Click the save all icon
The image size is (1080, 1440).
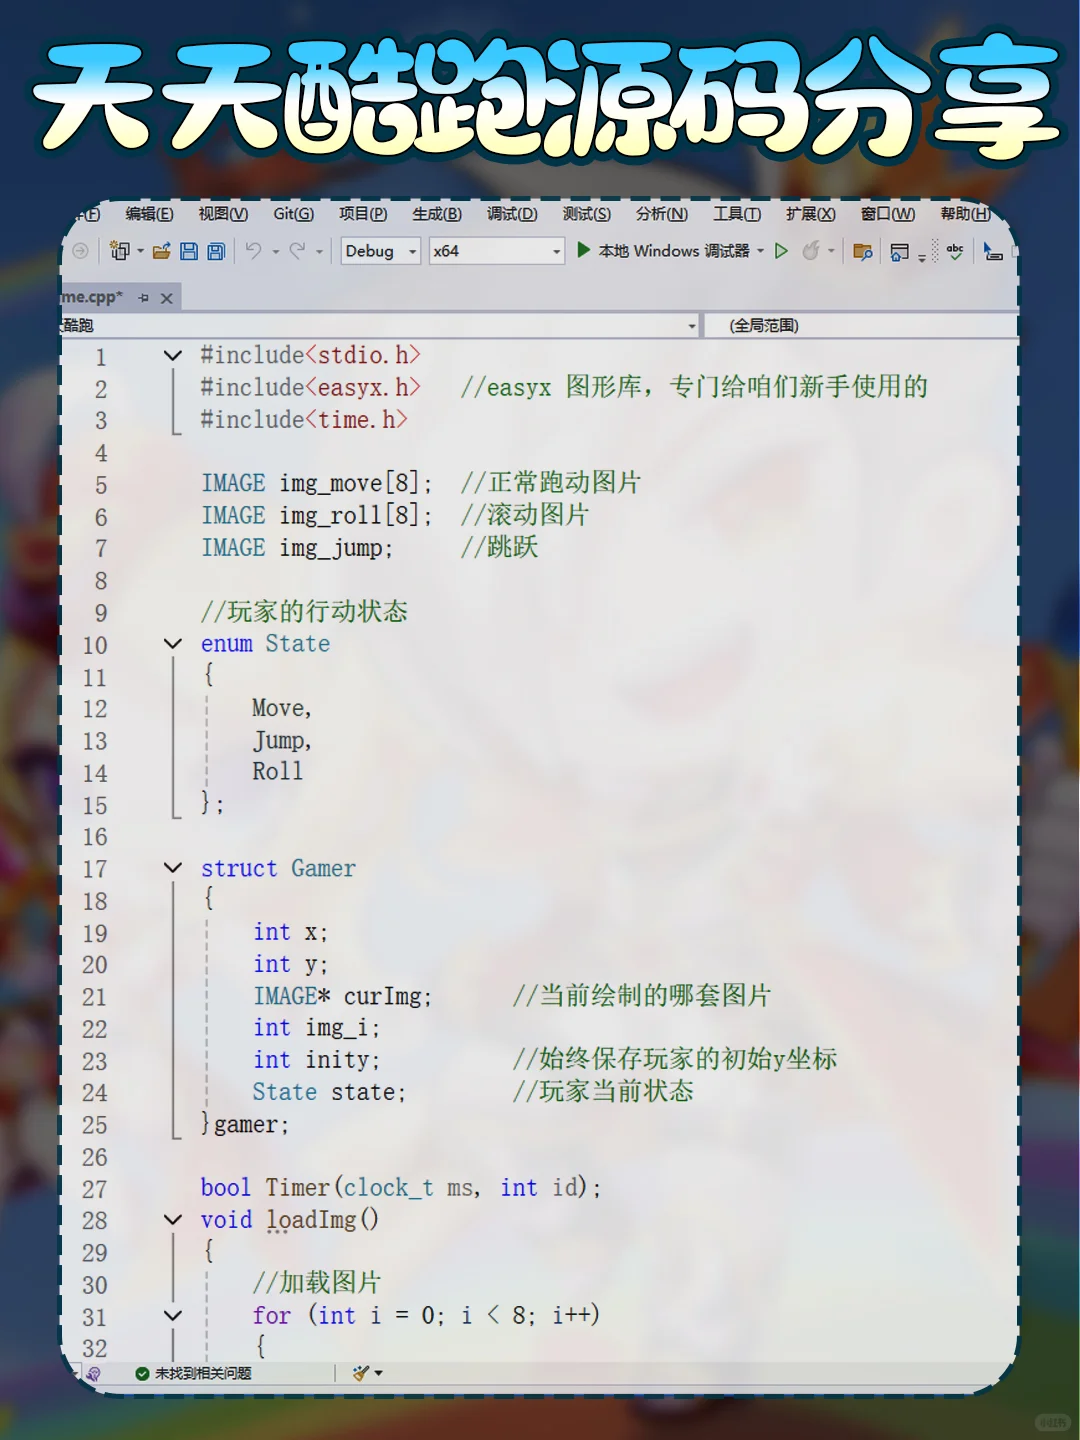(x=215, y=251)
